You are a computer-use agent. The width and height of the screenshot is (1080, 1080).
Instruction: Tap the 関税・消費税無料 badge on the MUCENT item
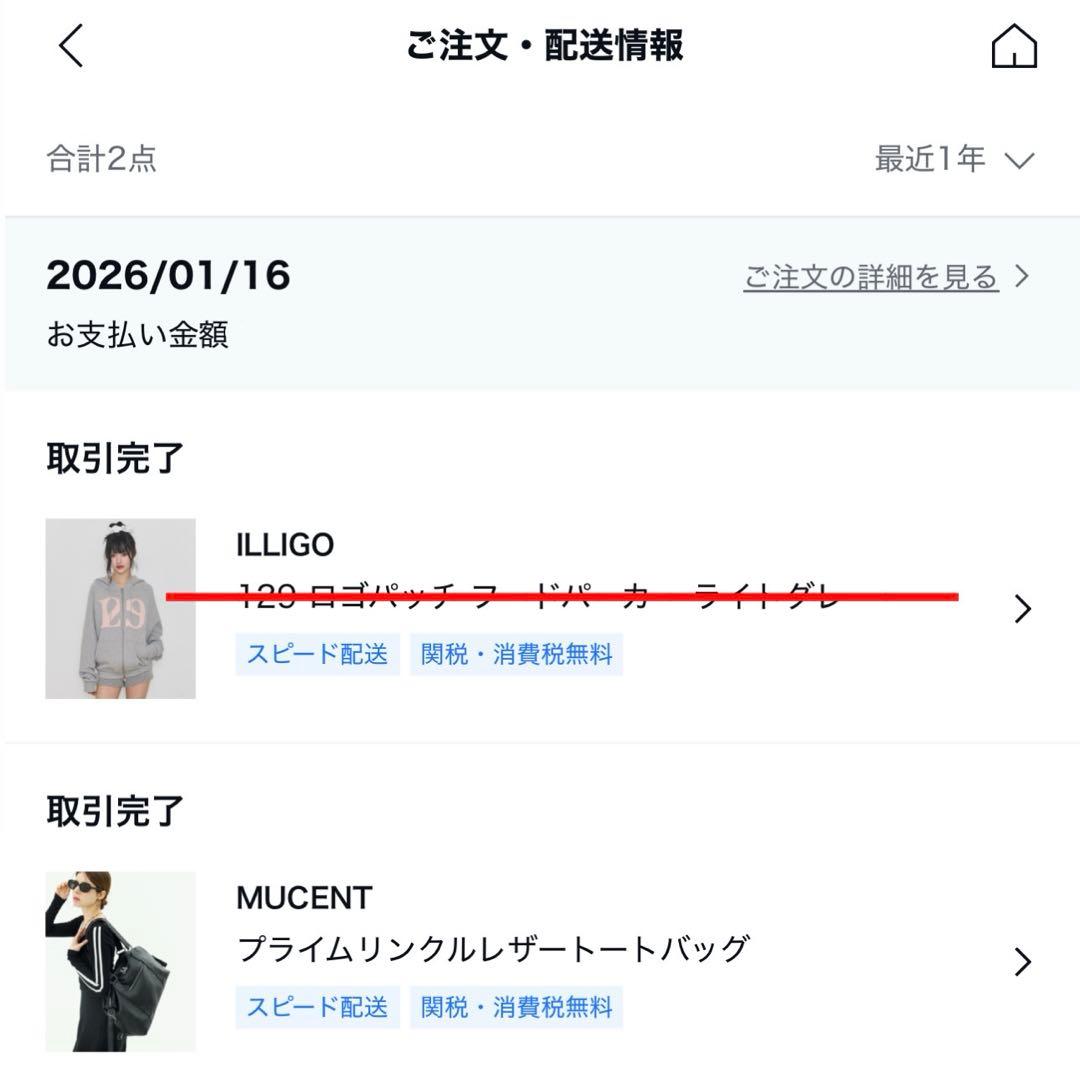tap(516, 1007)
